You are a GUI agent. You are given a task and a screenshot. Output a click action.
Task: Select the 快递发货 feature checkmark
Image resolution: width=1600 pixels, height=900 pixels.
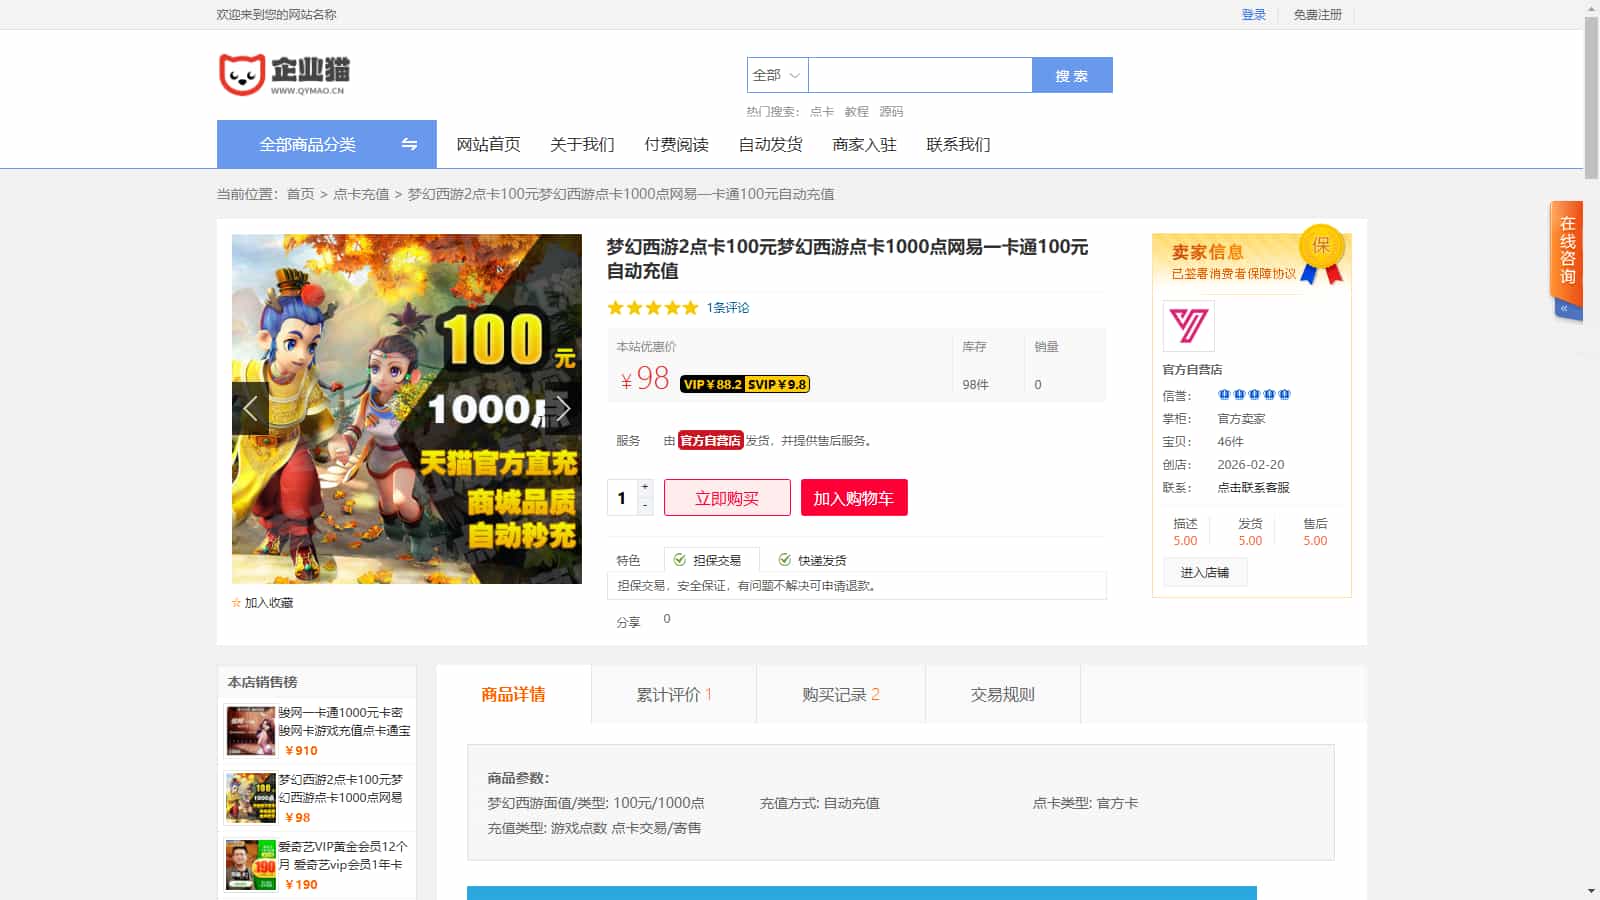(x=785, y=560)
